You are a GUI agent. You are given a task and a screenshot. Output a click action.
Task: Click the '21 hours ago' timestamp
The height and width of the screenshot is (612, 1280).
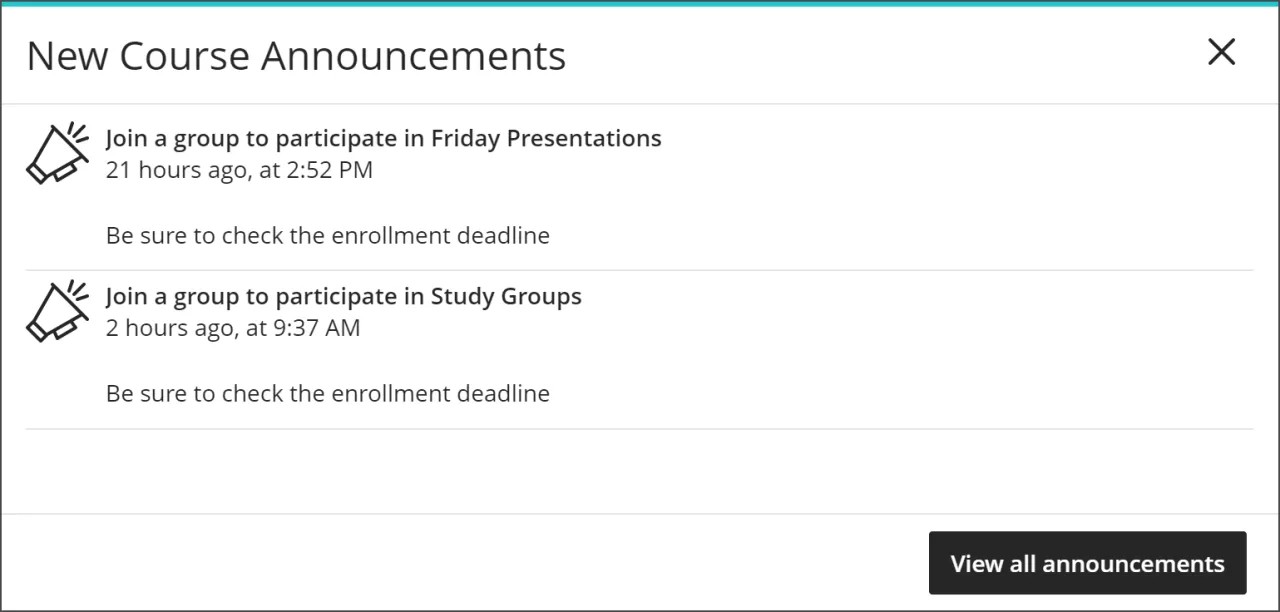(239, 170)
